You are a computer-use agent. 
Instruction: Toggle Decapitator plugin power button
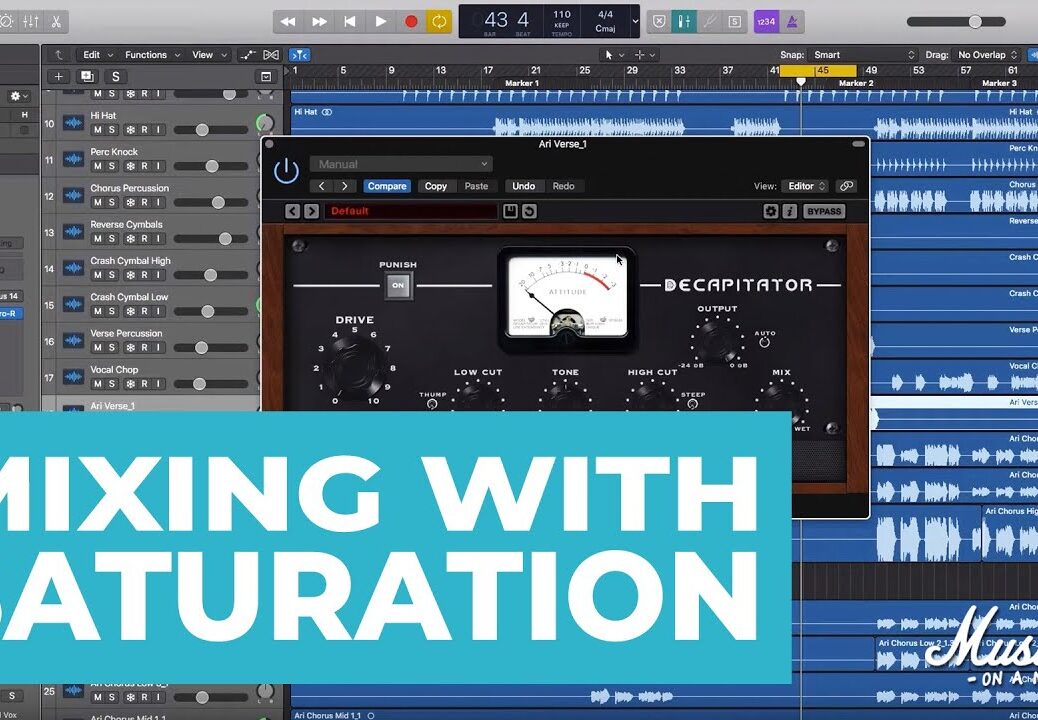coord(286,171)
